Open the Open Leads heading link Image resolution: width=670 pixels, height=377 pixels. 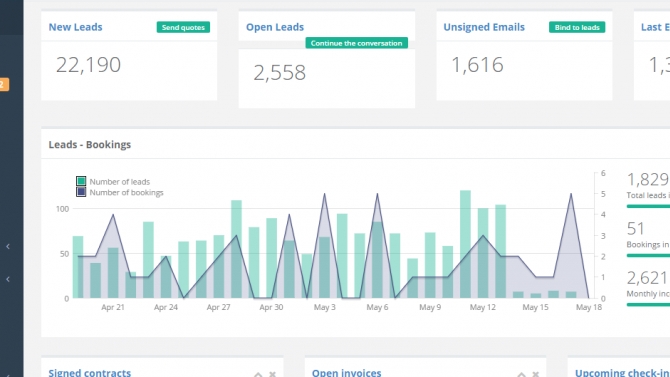click(275, 27)
